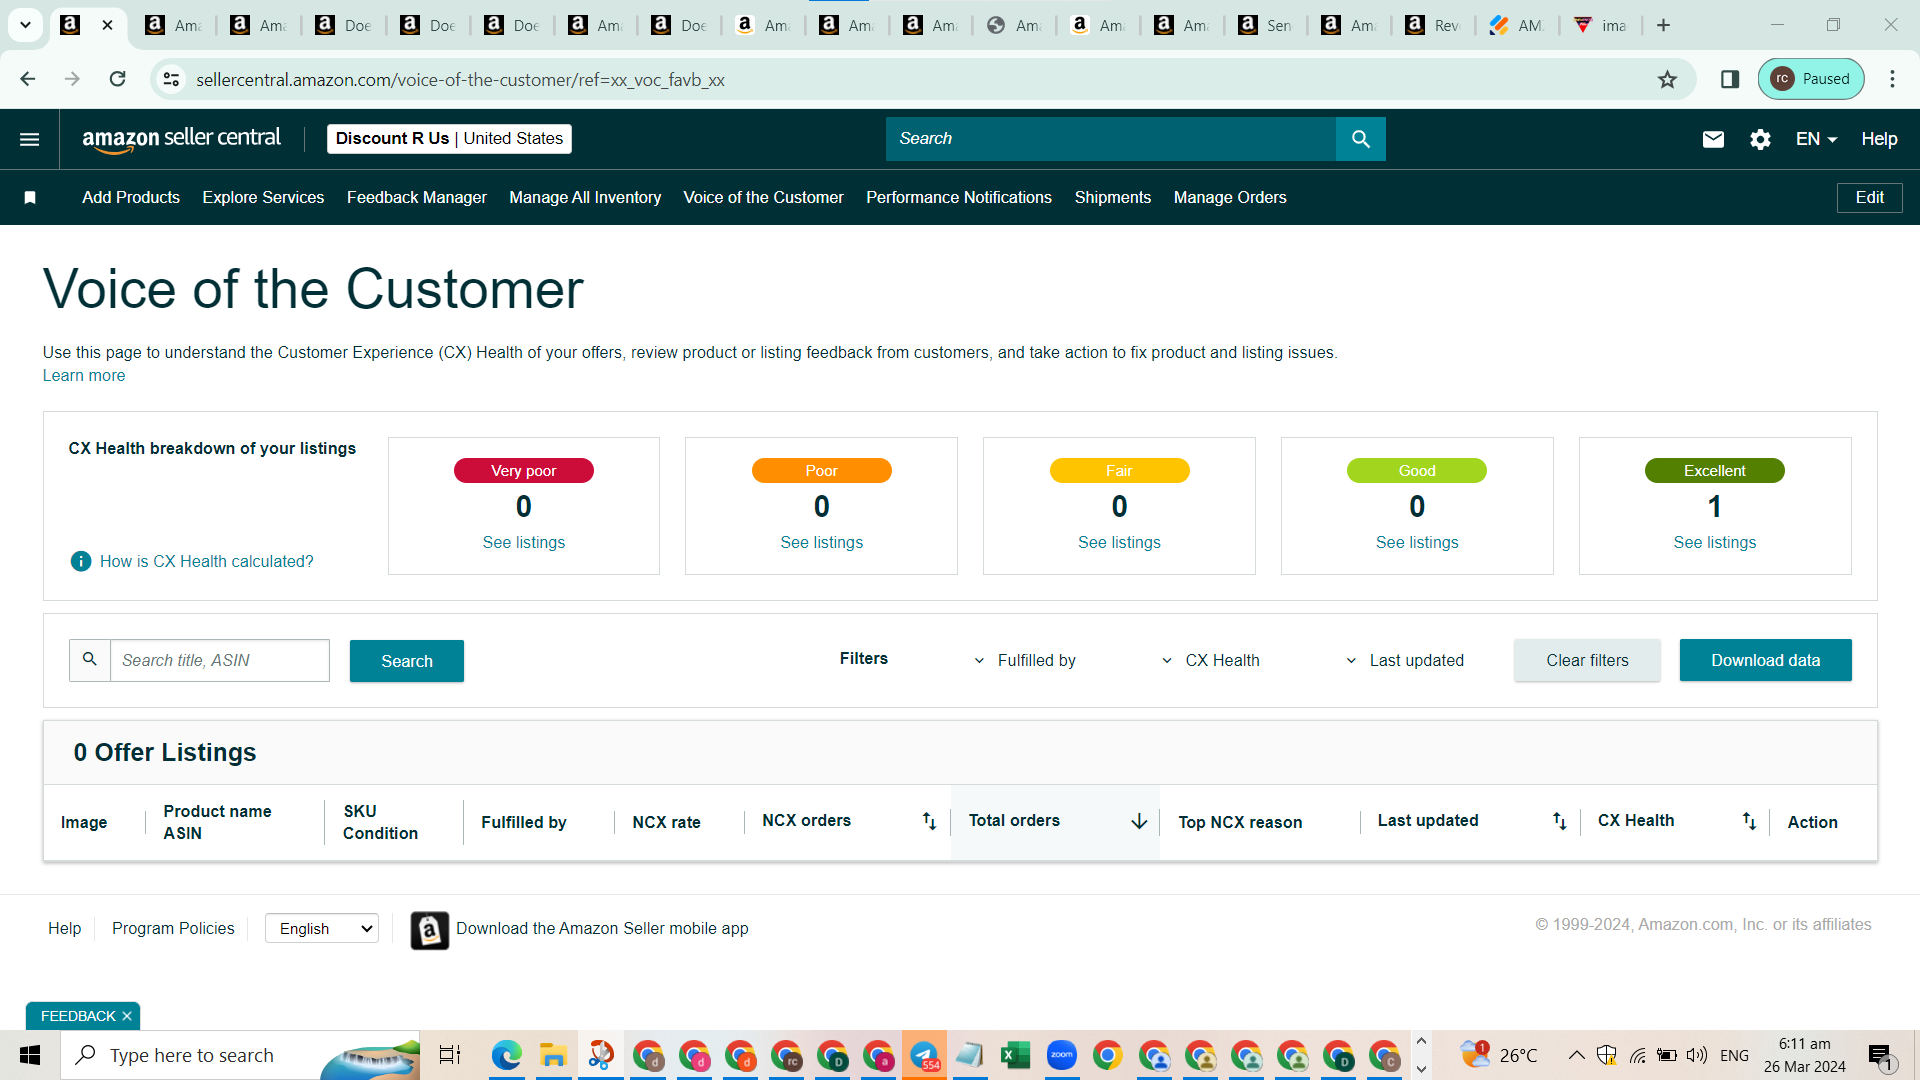Screen dimensions: 1920x1080
Task: Click the magnifier icon in title search box
Action: 90,660
